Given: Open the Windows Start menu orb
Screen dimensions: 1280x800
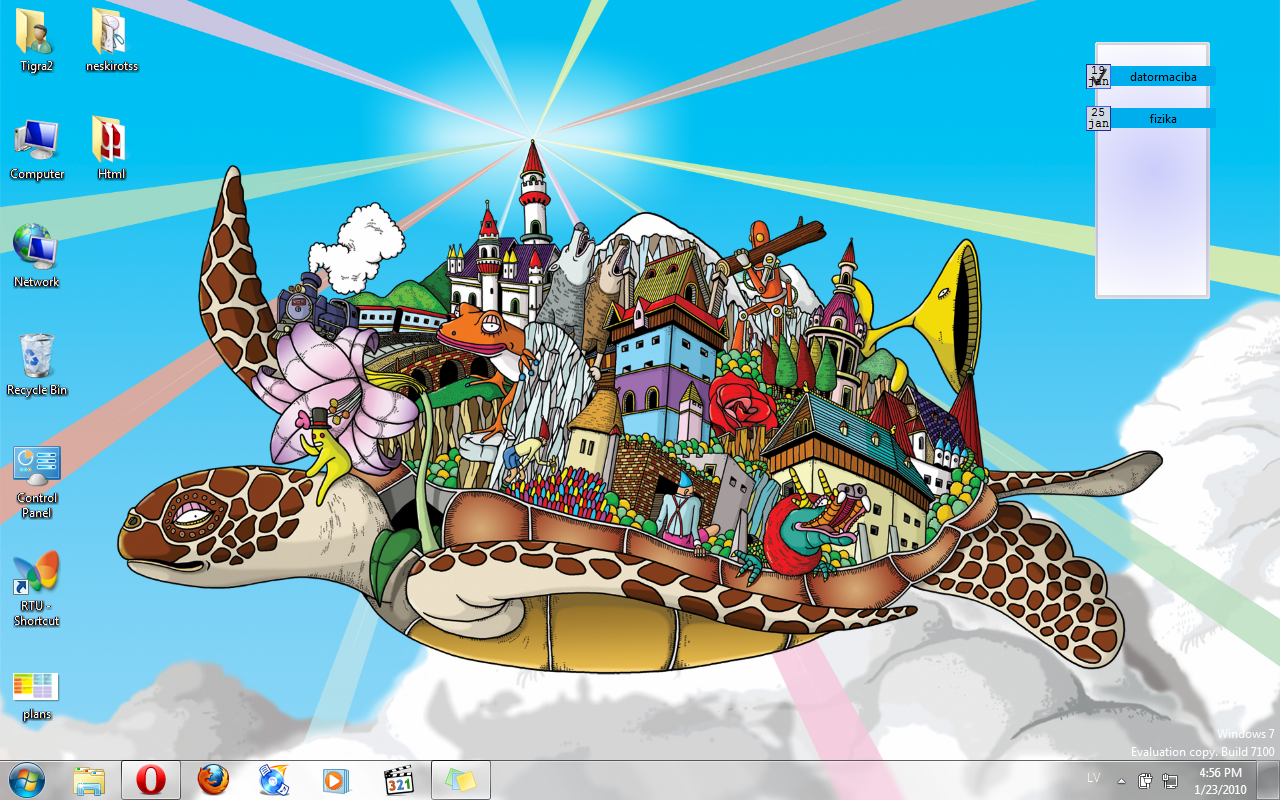Looking at the screenshot, I should coord(26,780).
